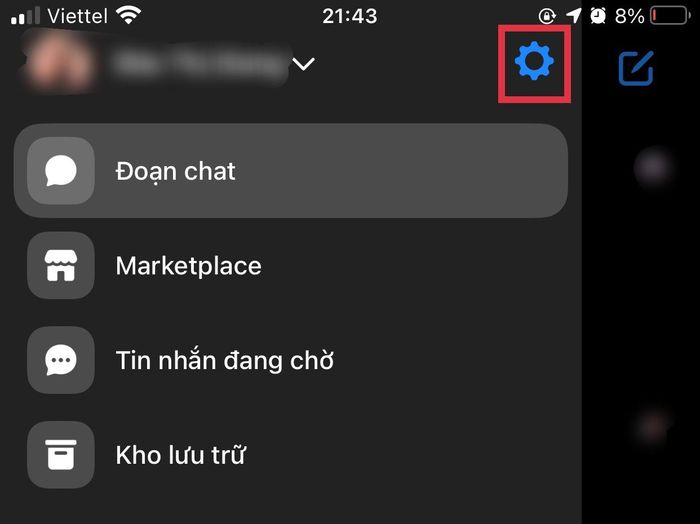Select Marketplace menu item
Screen dimensions: 700x524
(291, 265)
